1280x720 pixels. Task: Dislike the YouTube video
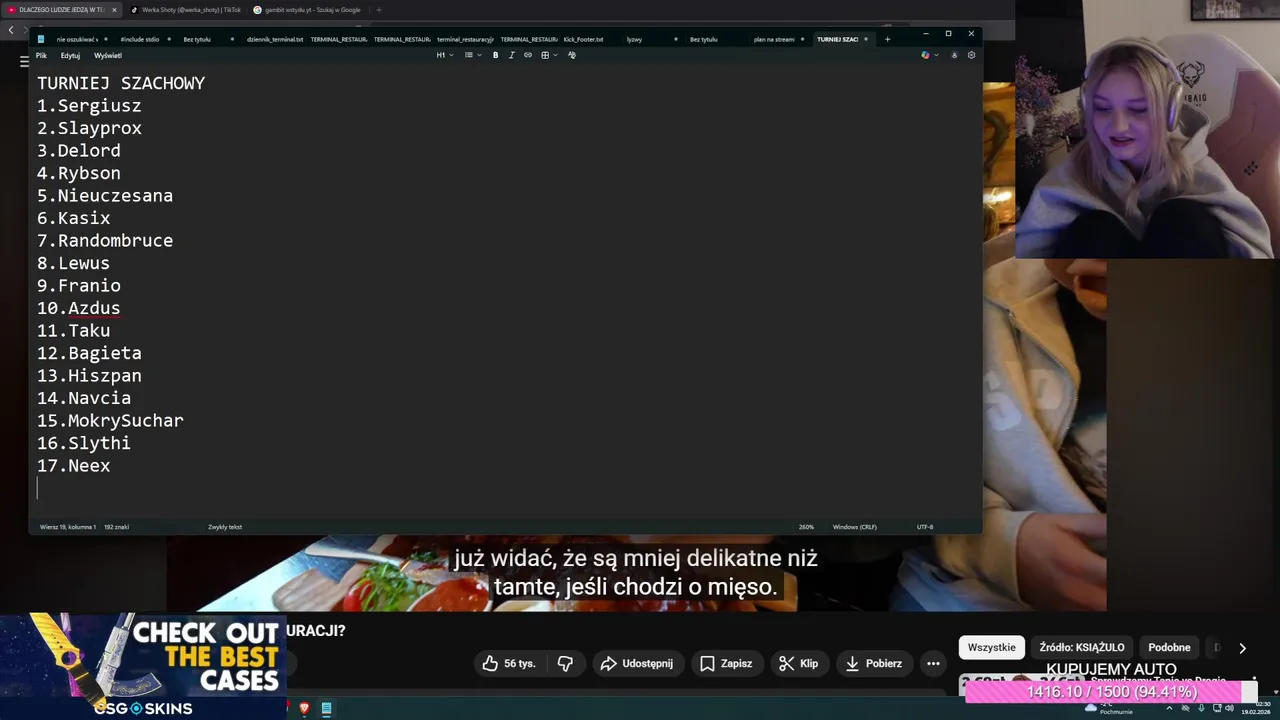(x=565, y=663)
